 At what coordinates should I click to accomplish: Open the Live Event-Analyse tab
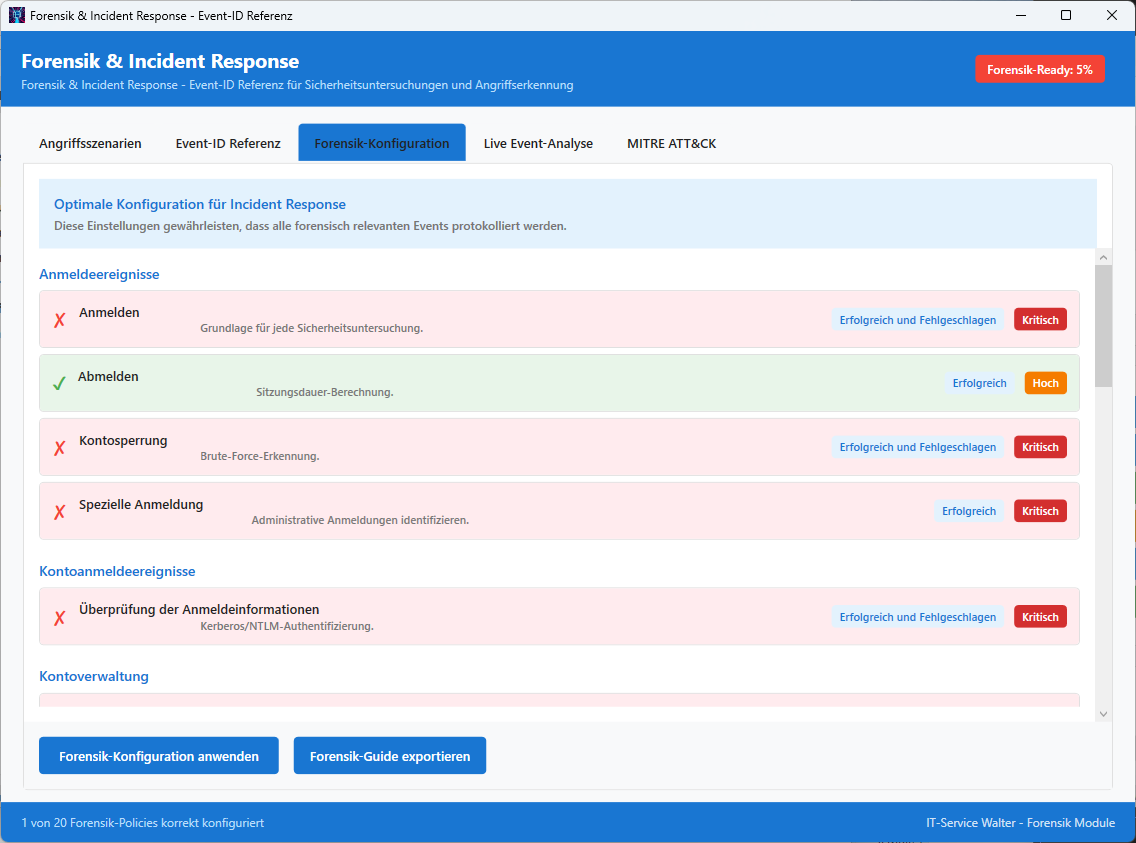coord(538,143)
